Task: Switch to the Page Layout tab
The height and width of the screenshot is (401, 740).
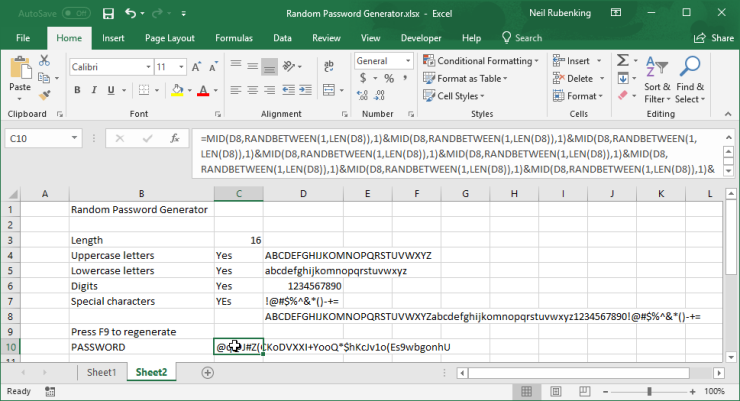Action: [169, 38]
